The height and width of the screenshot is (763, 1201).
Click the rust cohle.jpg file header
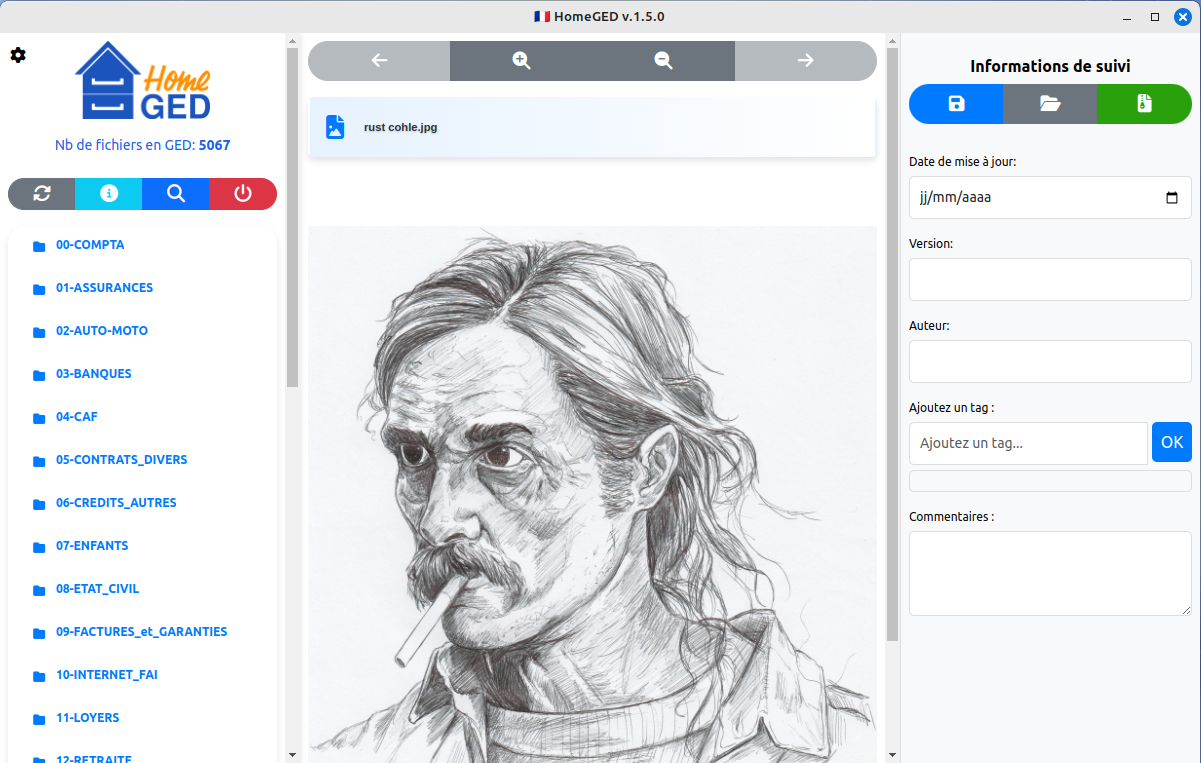[x=592, y=127]
